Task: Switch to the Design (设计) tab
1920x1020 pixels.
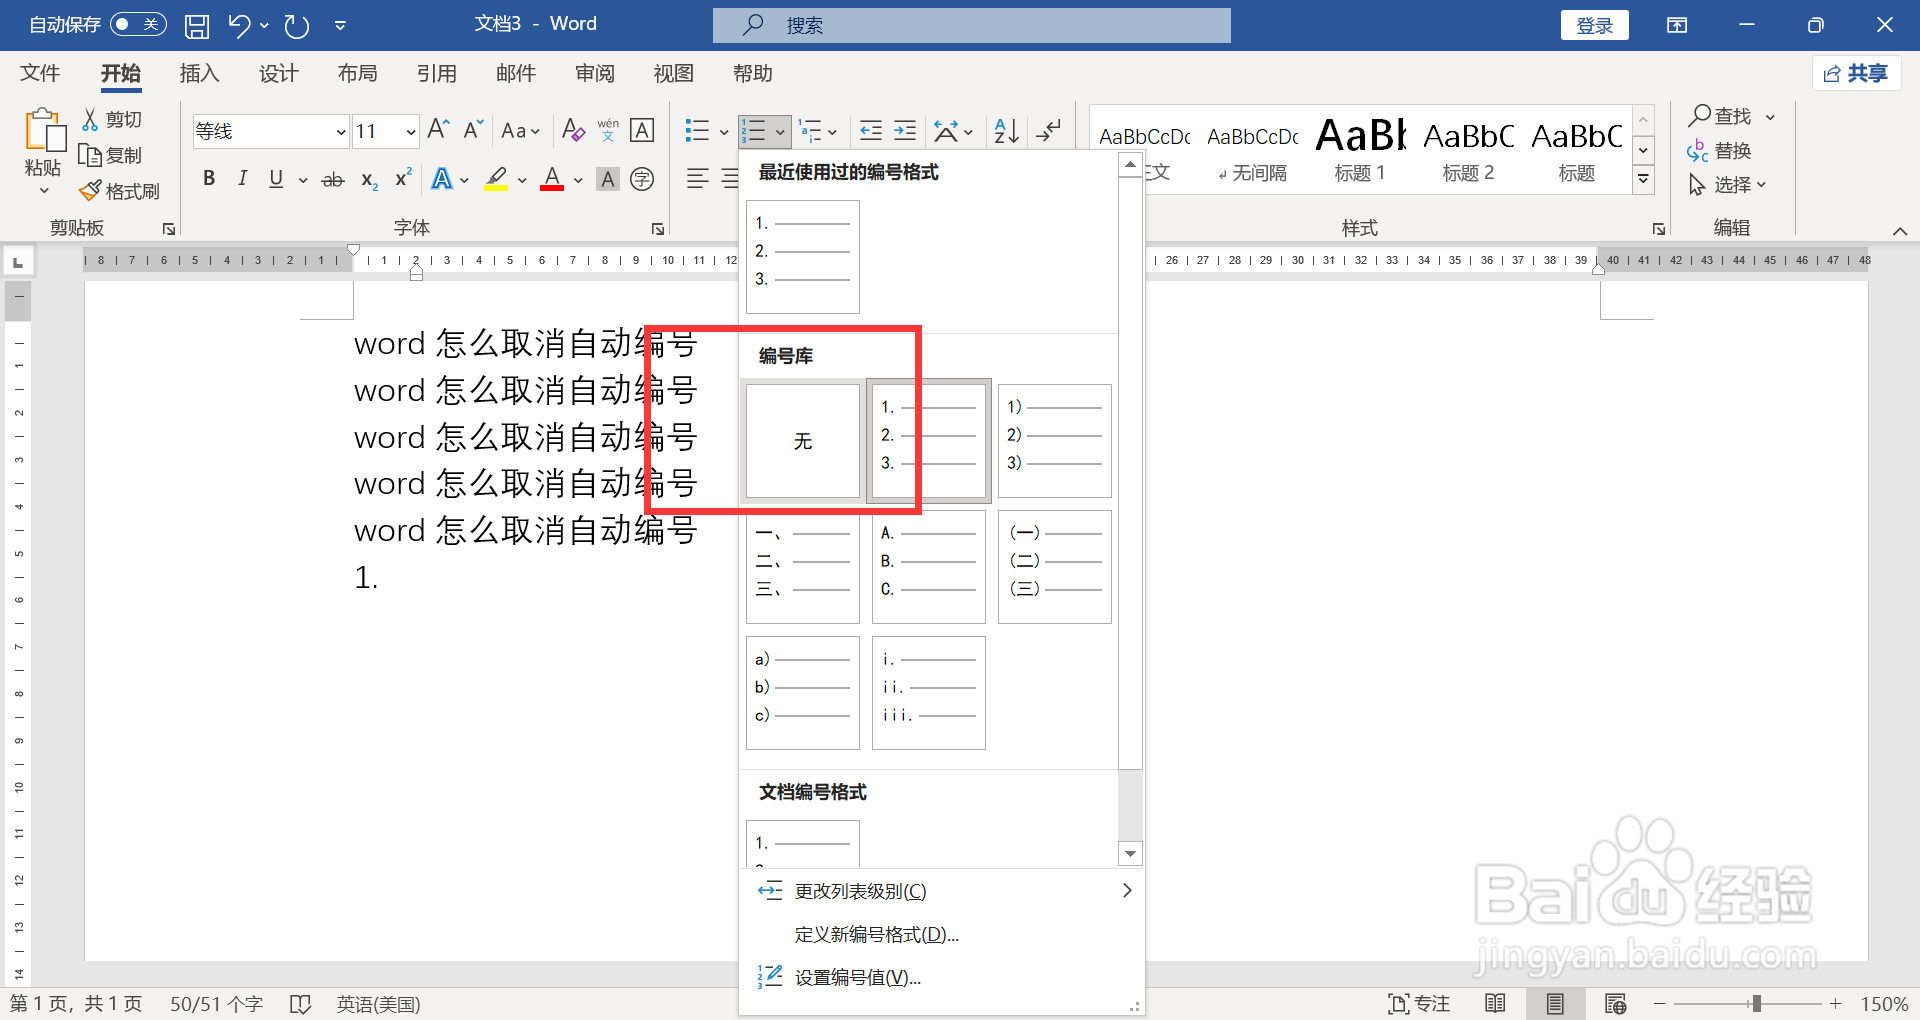Action: click(278, 73)
